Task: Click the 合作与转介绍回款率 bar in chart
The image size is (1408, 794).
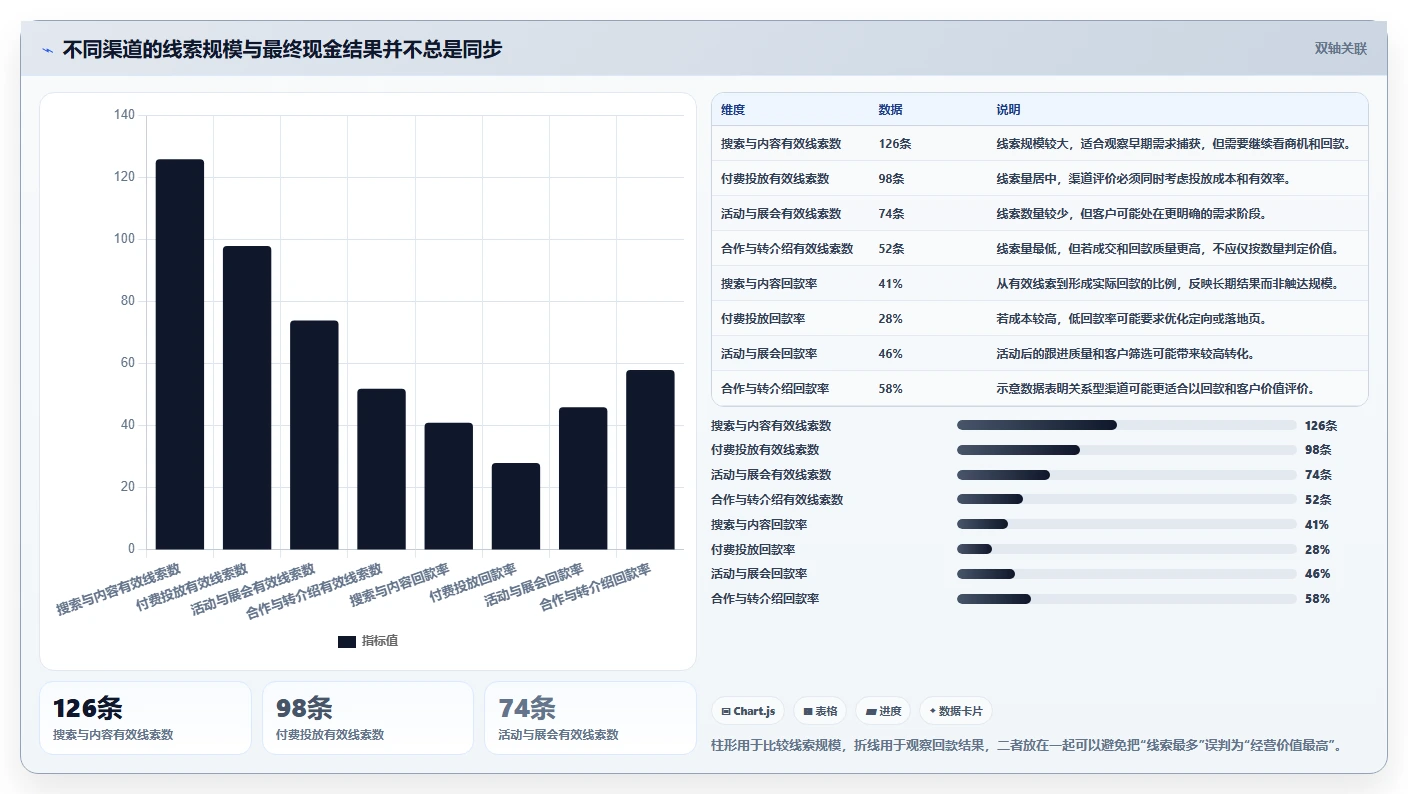Action: tap(650, 459)
